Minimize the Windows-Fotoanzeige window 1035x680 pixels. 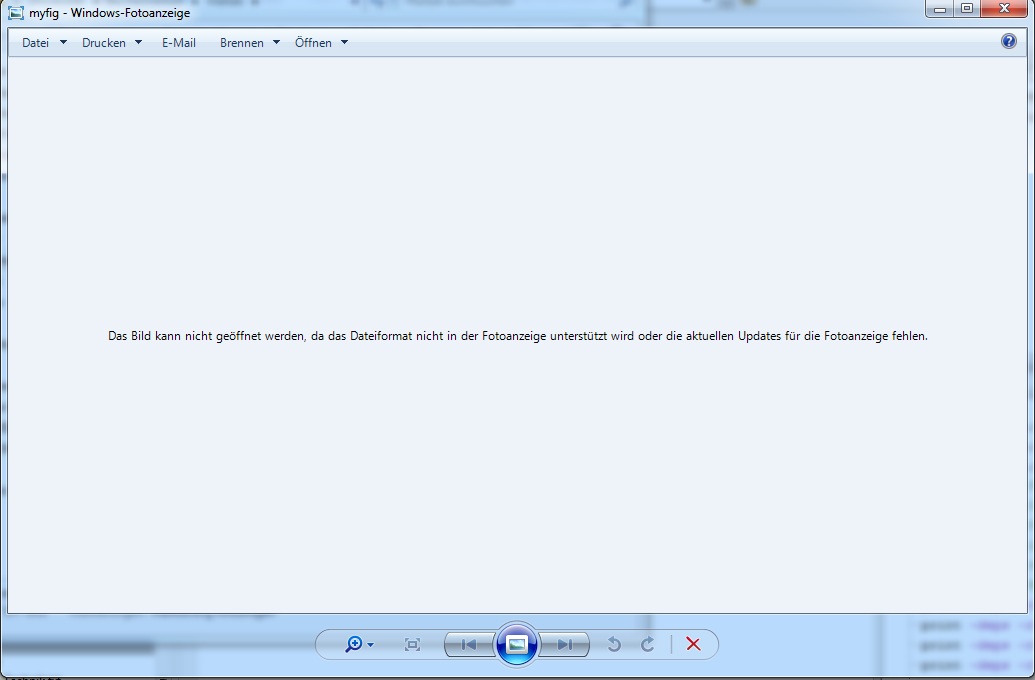(940, 9)
